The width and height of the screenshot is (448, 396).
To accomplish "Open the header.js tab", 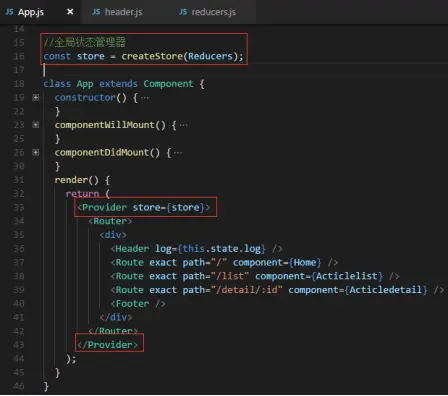I will [124, 12].
